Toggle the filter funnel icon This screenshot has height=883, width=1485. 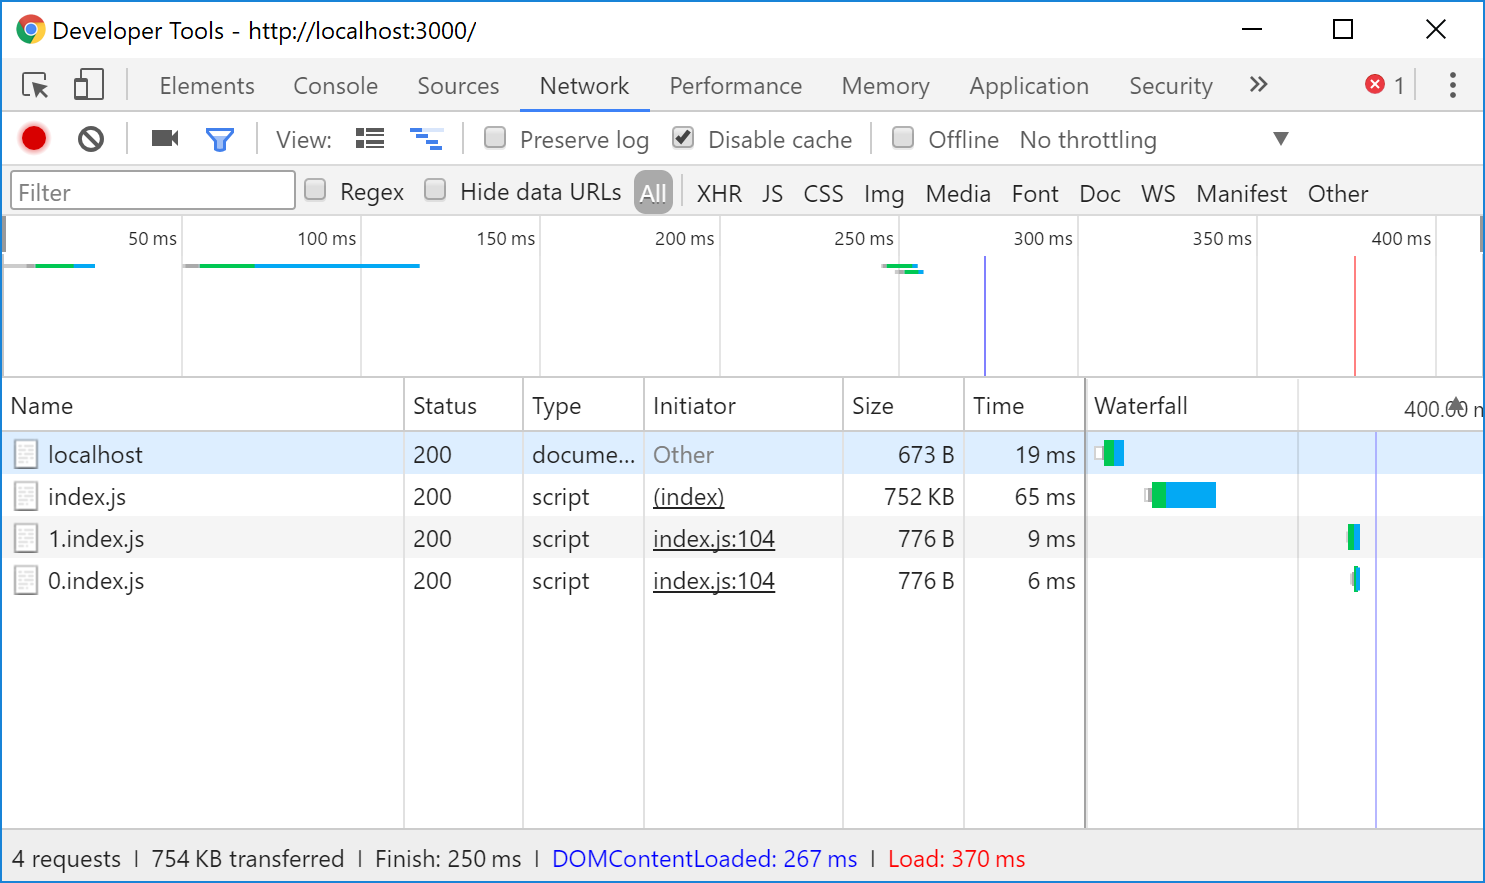[219, 139]
